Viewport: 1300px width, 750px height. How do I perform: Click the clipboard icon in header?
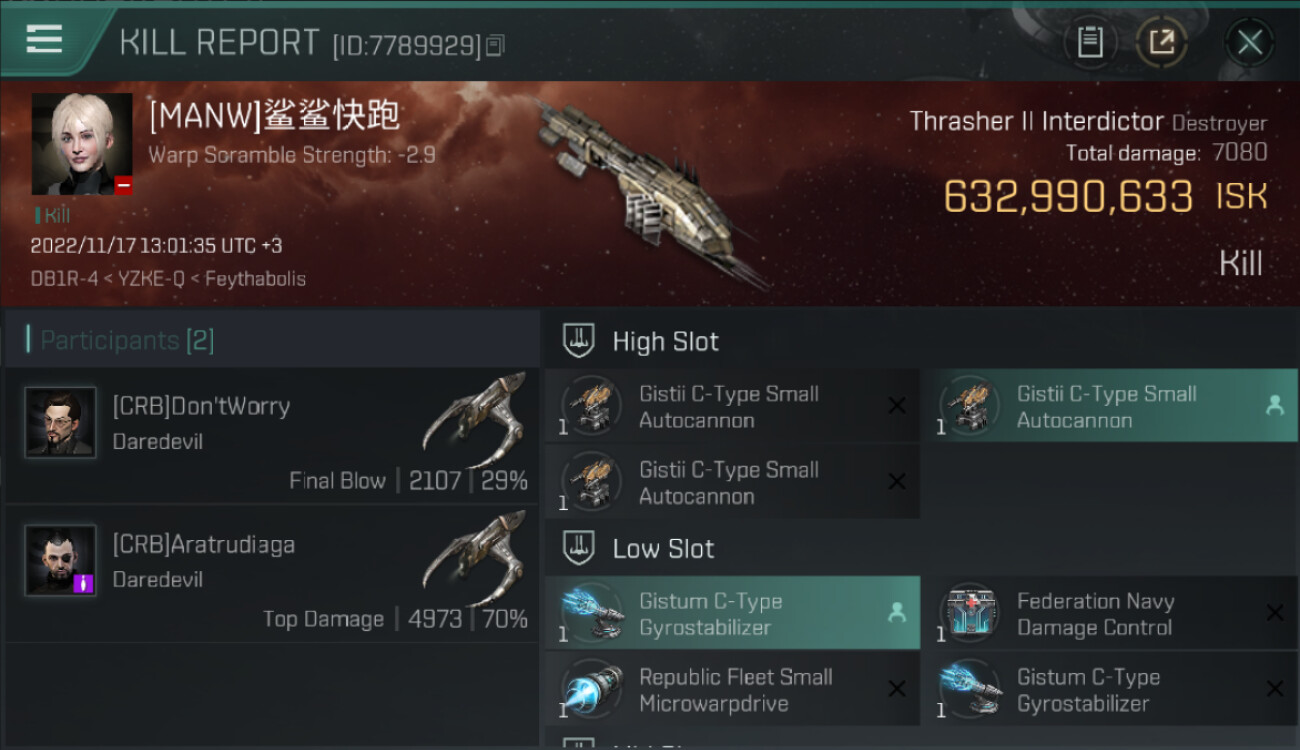[1090, 42]
